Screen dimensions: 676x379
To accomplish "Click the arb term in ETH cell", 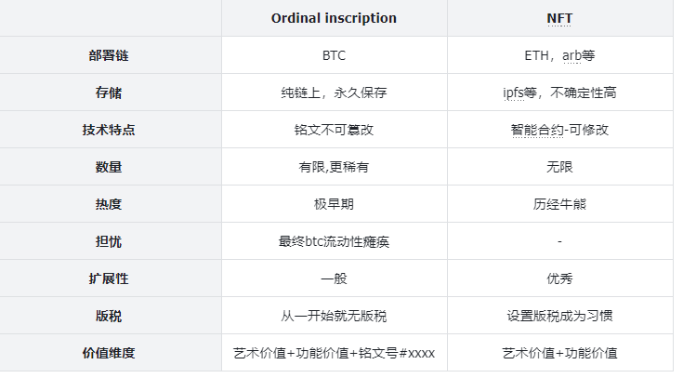I will pos(572,56).
